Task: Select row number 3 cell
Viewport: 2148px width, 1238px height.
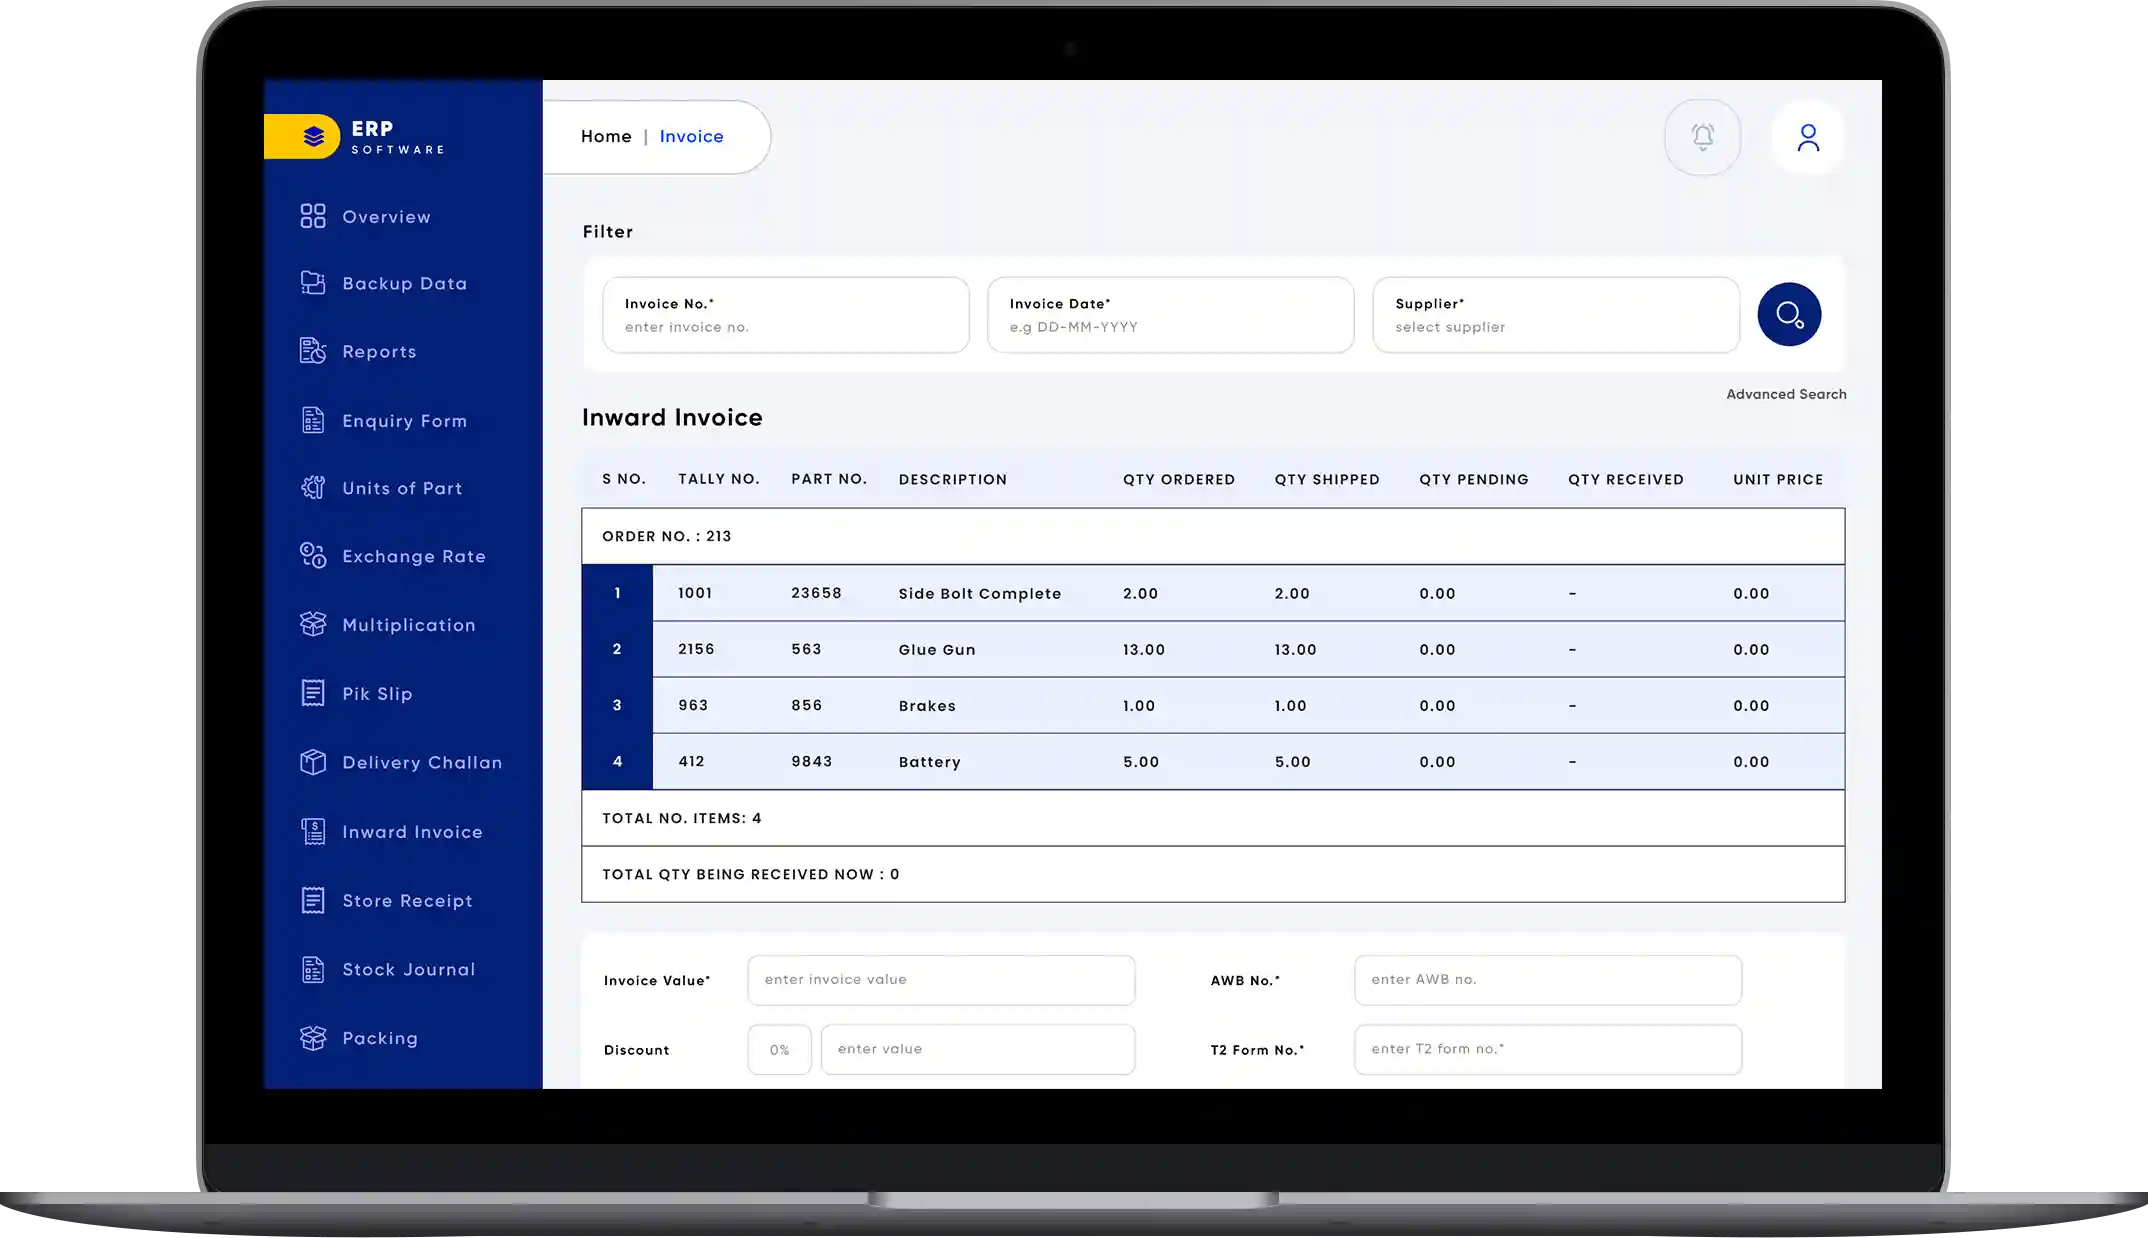Action: (617, 705)
